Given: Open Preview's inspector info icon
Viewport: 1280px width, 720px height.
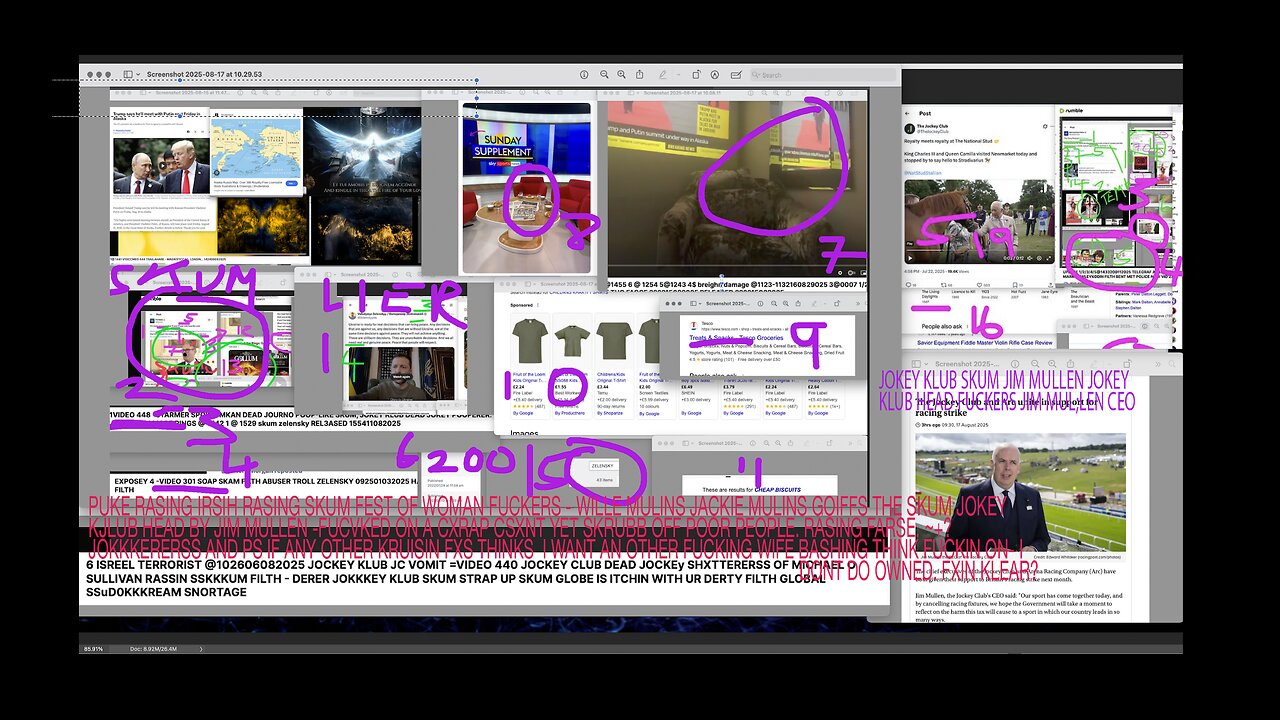Looking at the screenshot, I should pyautogui.click(x=584, y=75).
